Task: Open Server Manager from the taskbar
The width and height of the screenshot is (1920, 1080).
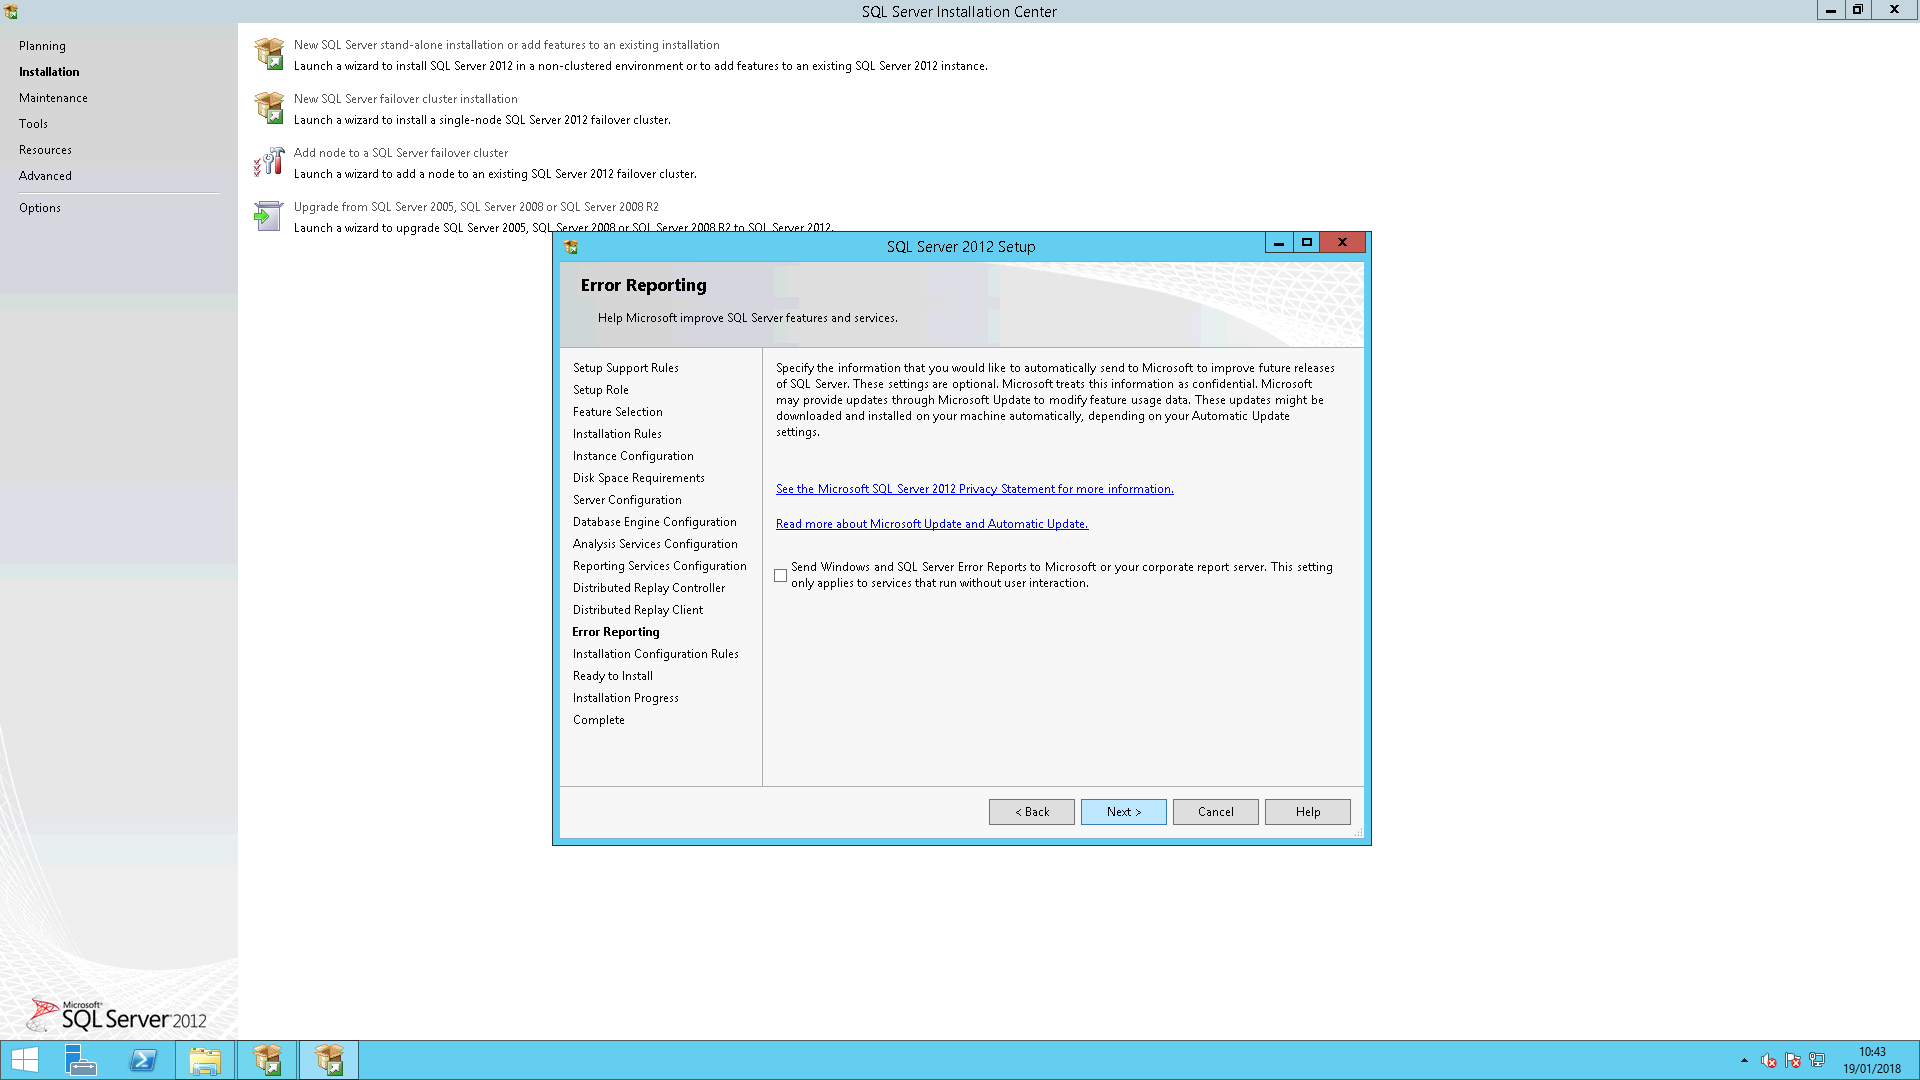Action: coord(81,1060)
